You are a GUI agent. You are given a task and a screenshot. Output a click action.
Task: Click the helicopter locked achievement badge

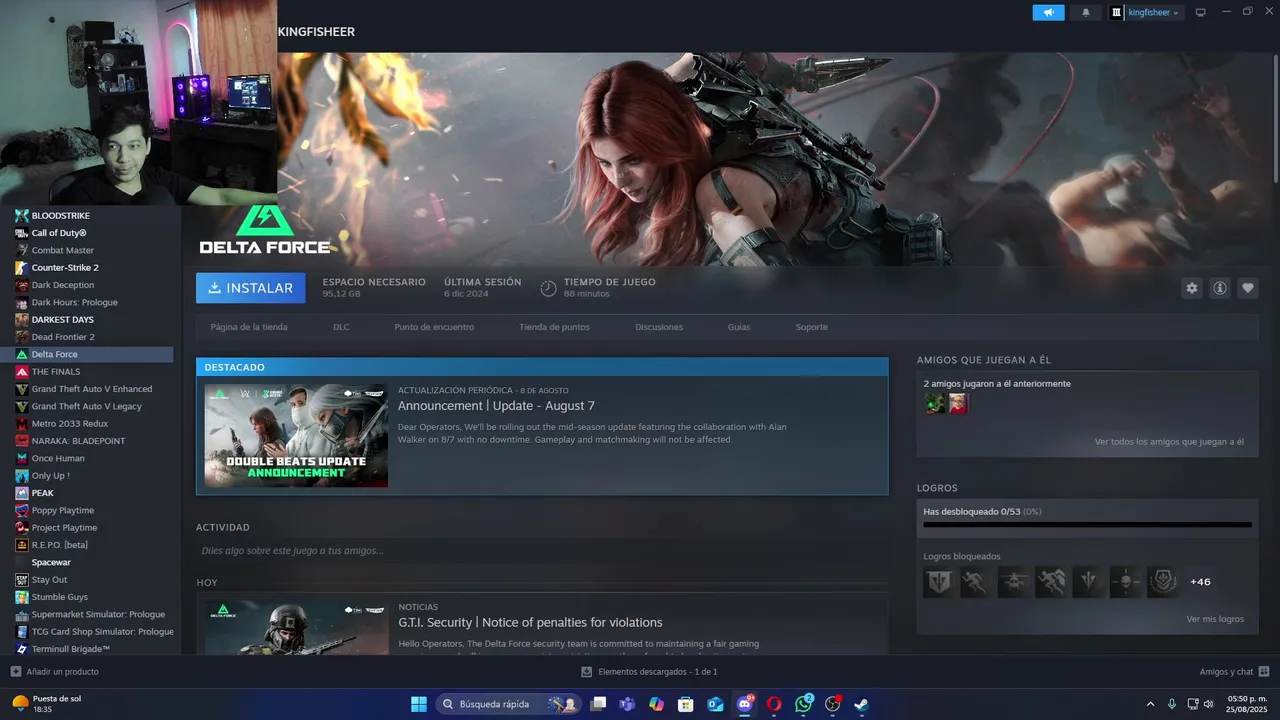coord(1013,582)
